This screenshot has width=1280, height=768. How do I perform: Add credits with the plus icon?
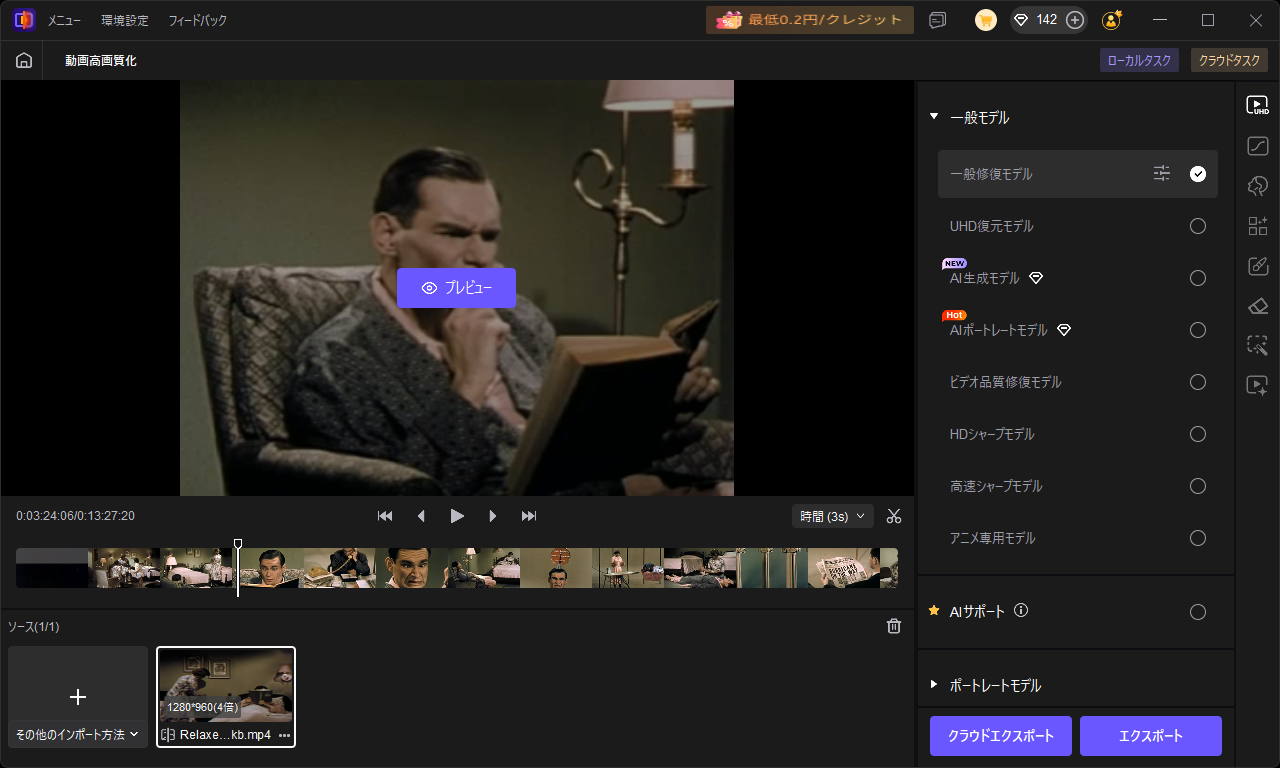(x=1075, y=20)
